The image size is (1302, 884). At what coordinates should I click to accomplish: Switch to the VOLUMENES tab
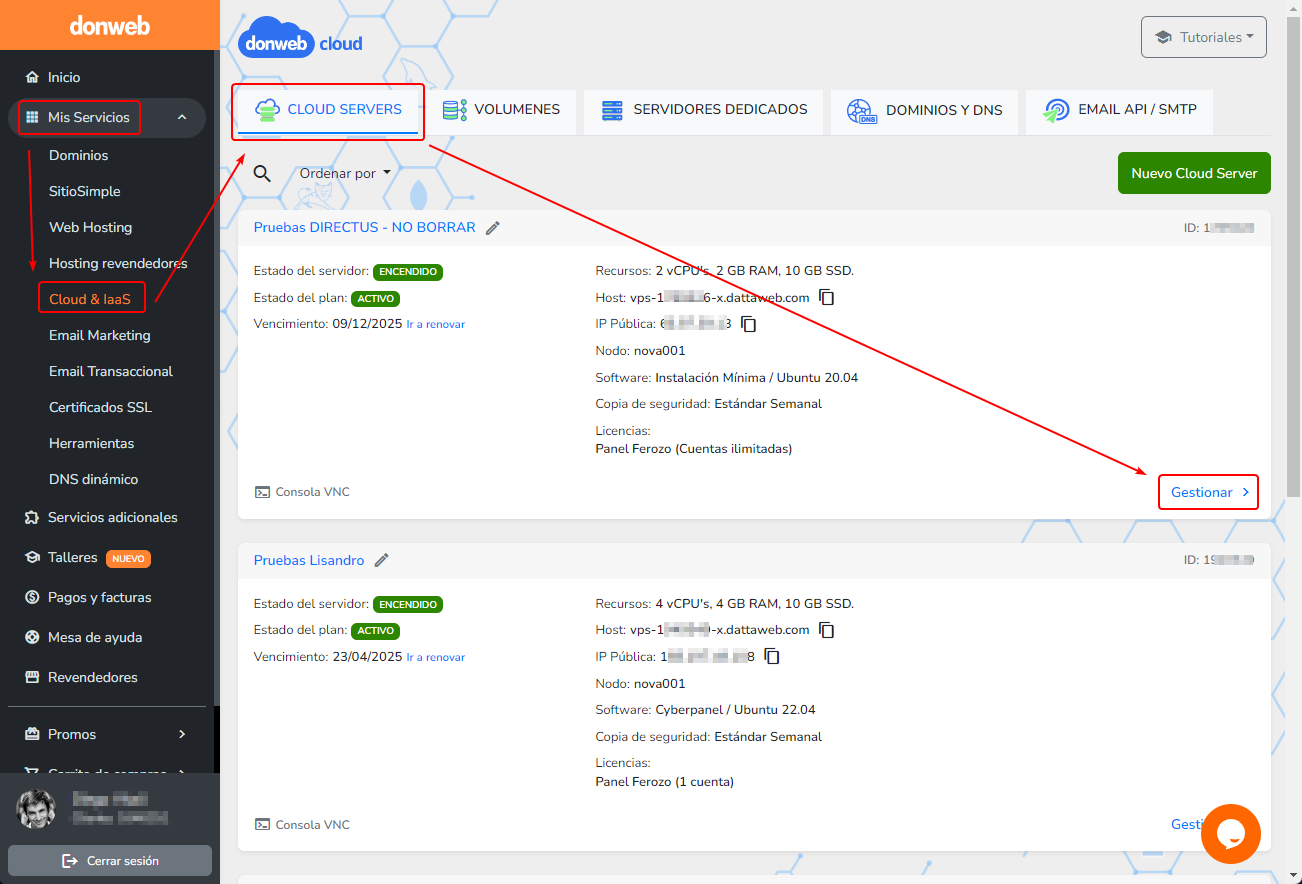coord(500,110)
